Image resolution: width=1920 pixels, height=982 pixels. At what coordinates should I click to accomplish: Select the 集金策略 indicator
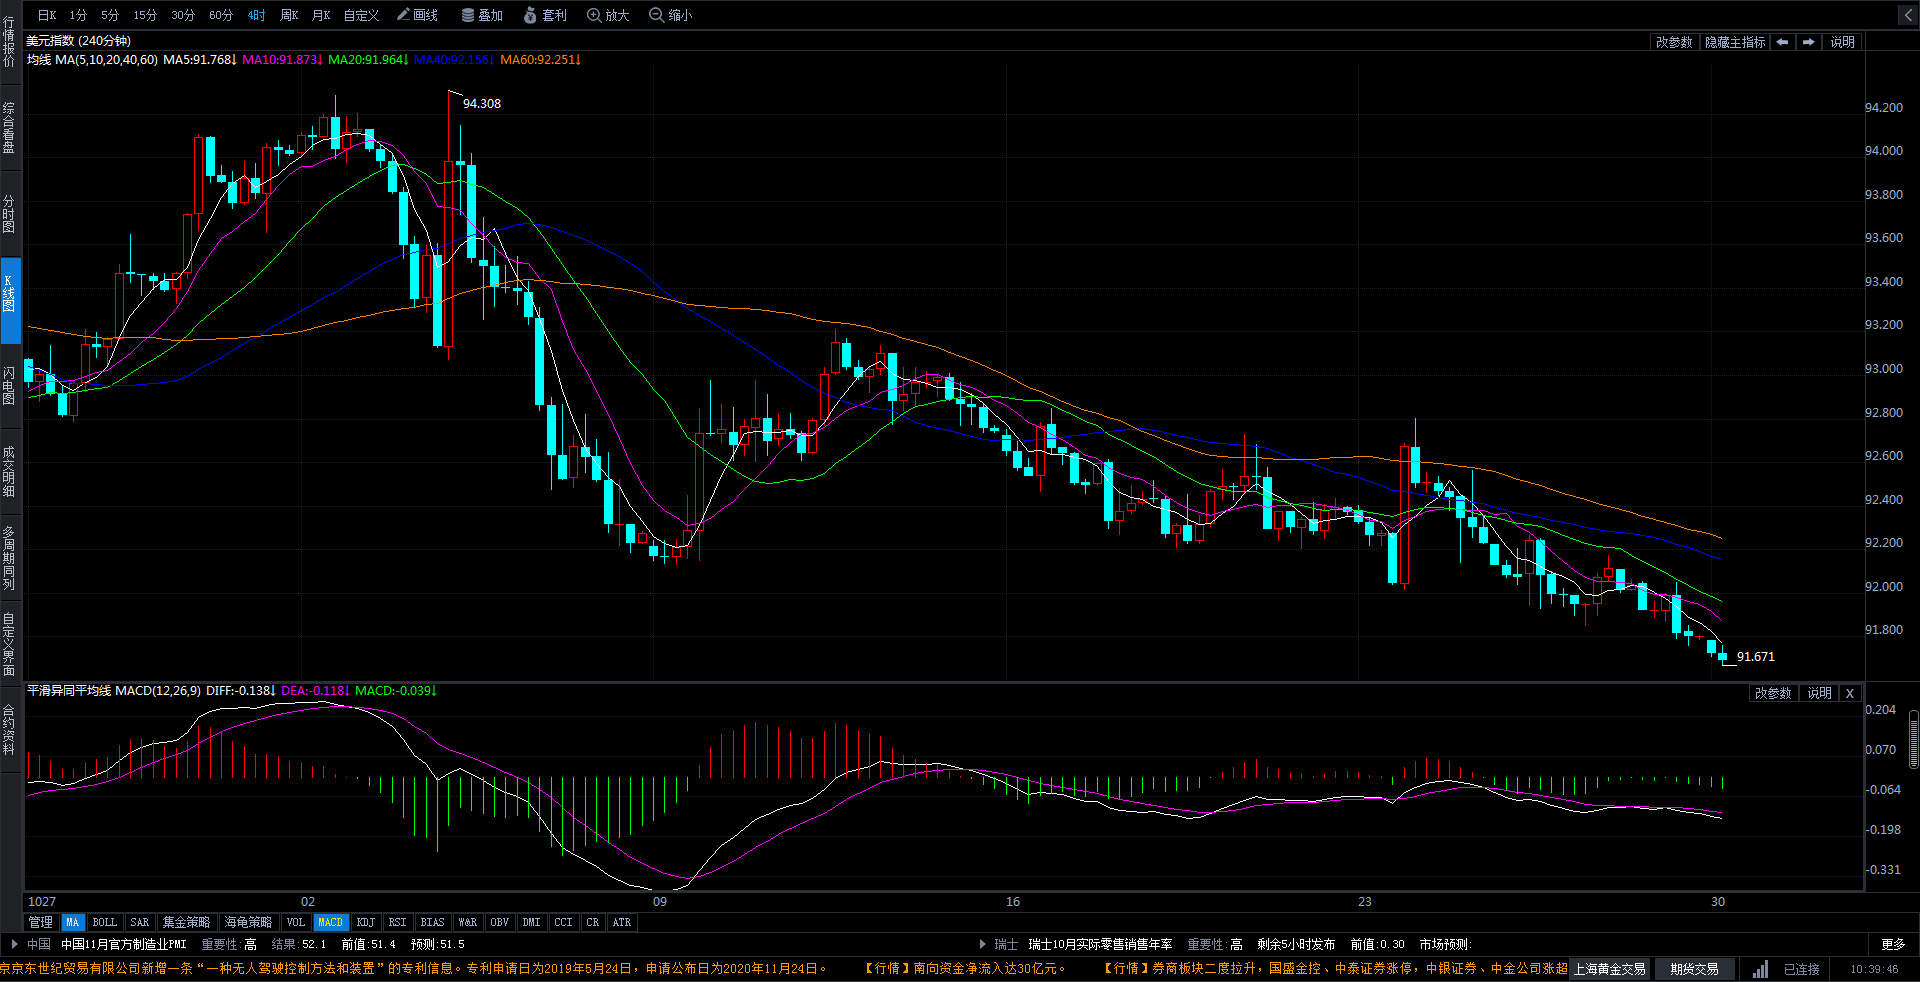click(x=186, y=922)
